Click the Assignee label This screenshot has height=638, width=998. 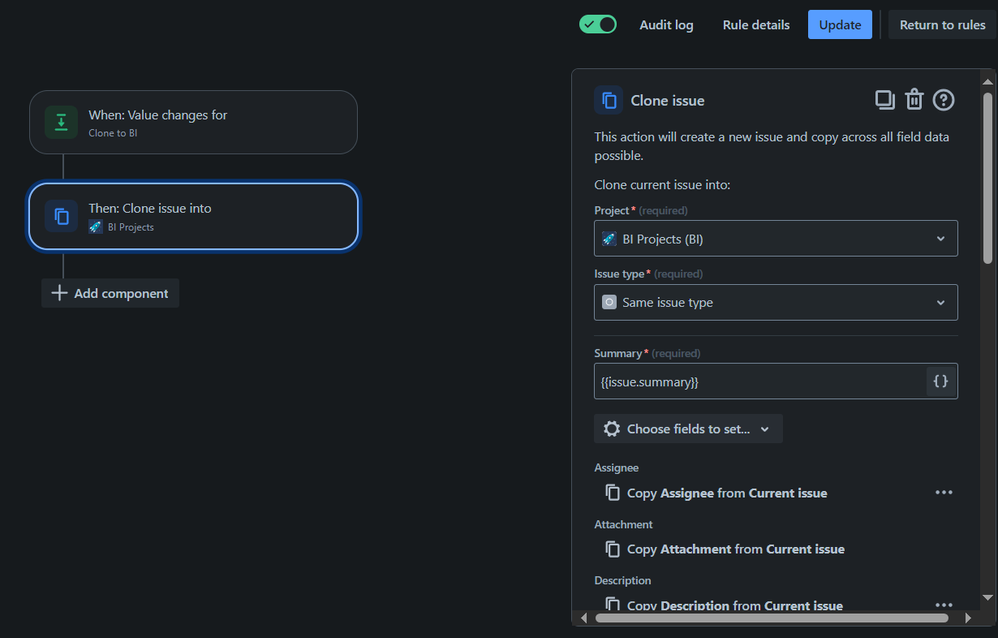coord(616,468)
